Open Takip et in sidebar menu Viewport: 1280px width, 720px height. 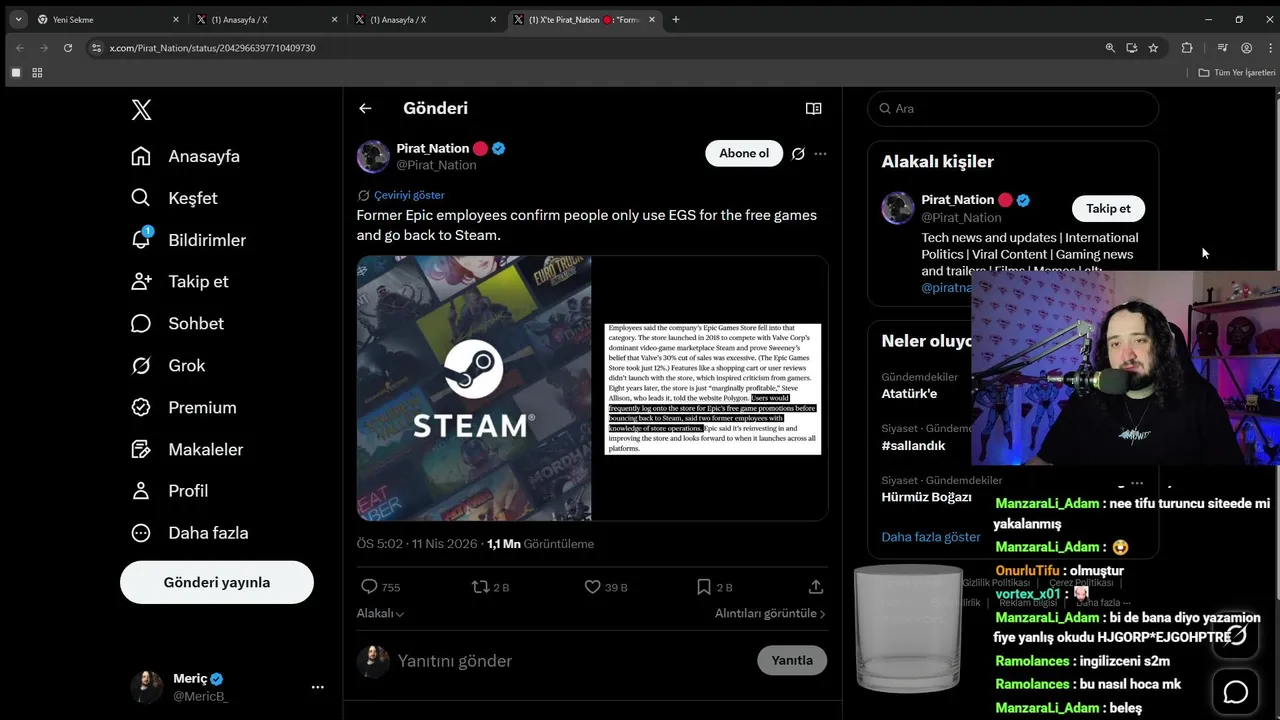coord(180,281)
